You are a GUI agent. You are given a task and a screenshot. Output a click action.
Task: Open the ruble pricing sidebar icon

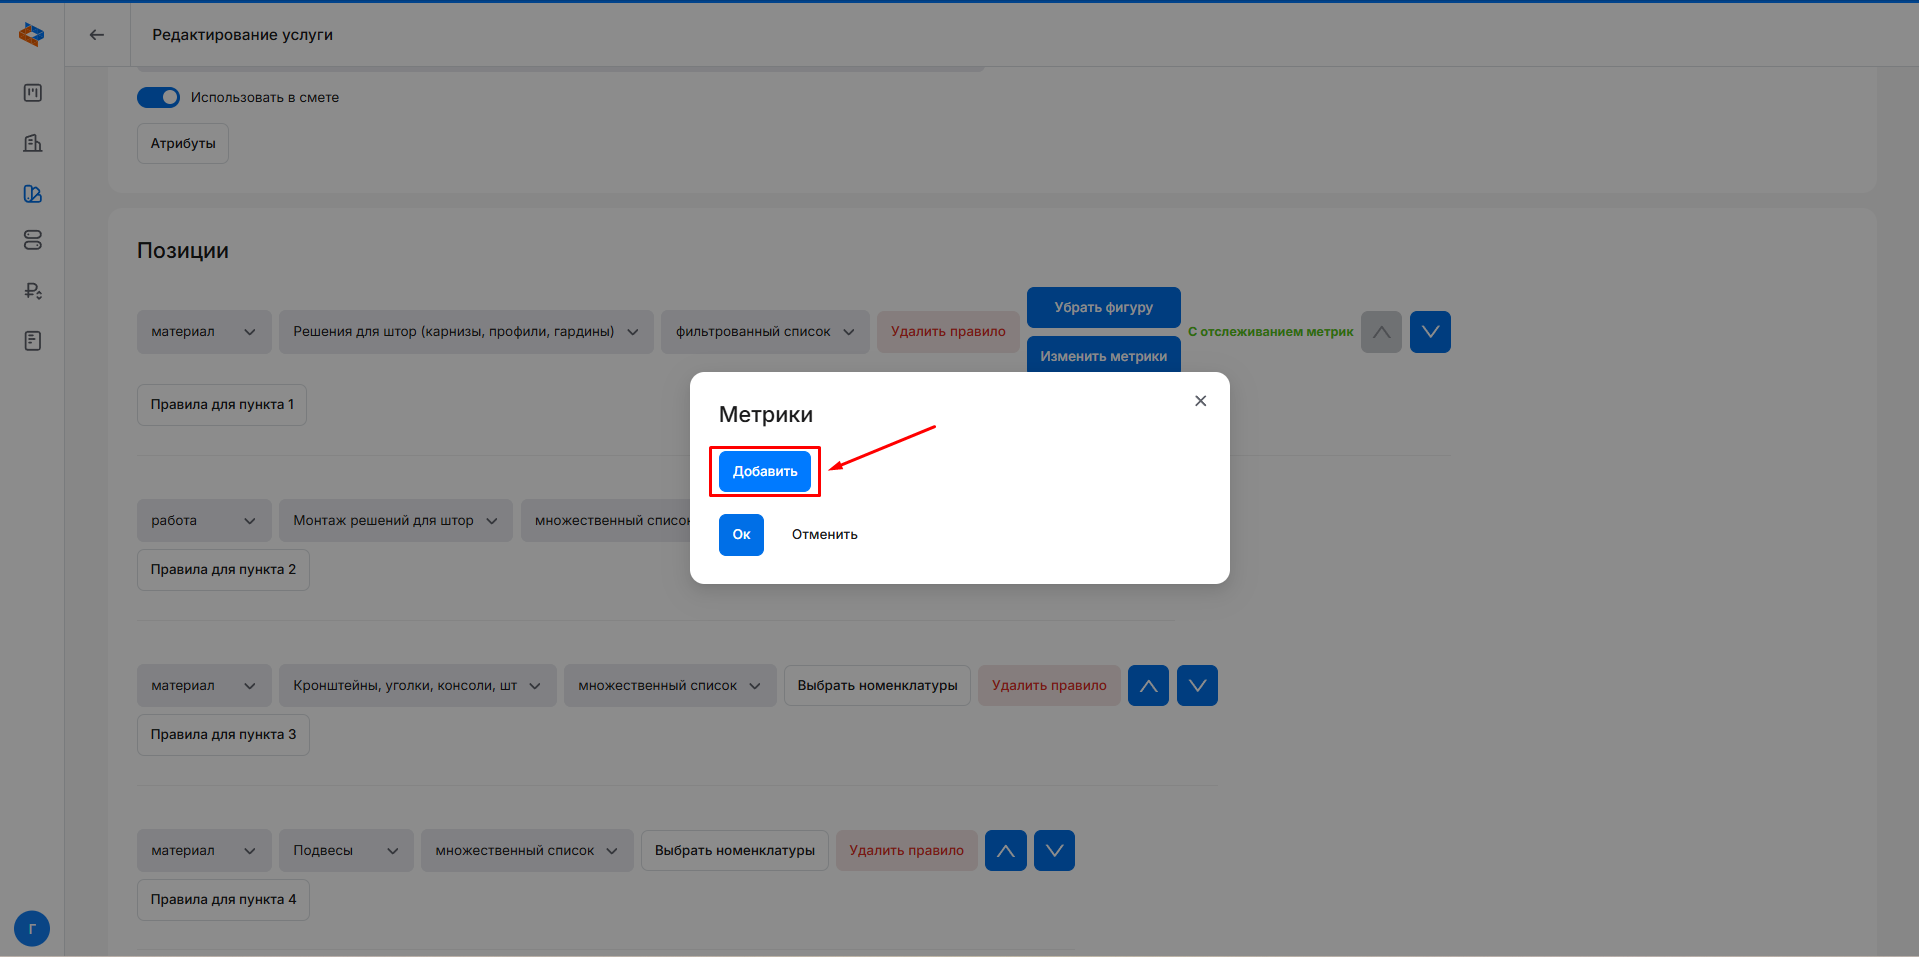pos(33,291)
